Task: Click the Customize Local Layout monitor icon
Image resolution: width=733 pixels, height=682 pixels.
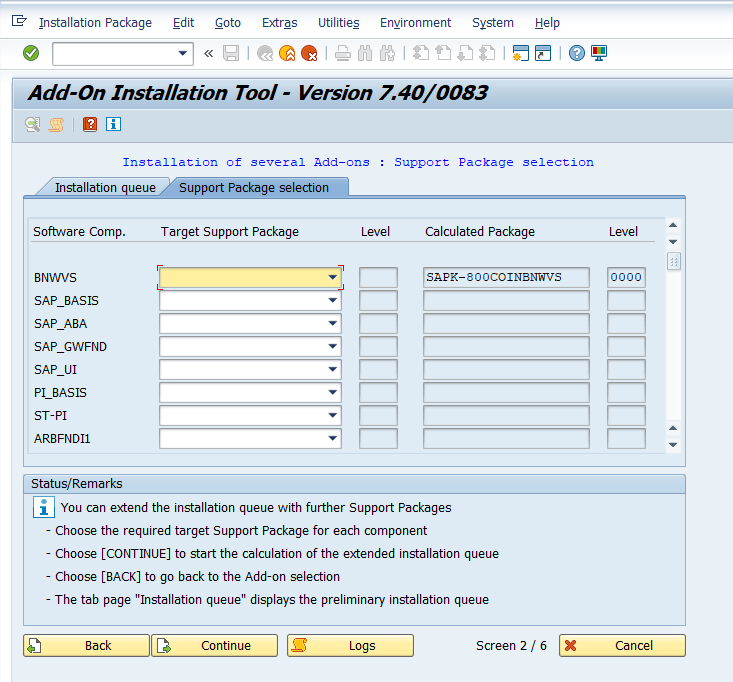Action: [599, 53]
